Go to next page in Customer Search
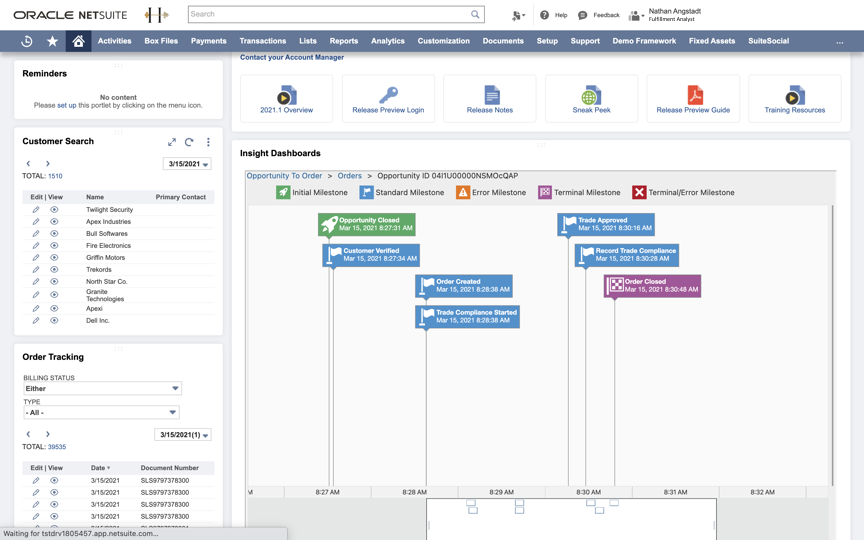The image size is (864, 540). pyautogui.click(x=48, y=164)
